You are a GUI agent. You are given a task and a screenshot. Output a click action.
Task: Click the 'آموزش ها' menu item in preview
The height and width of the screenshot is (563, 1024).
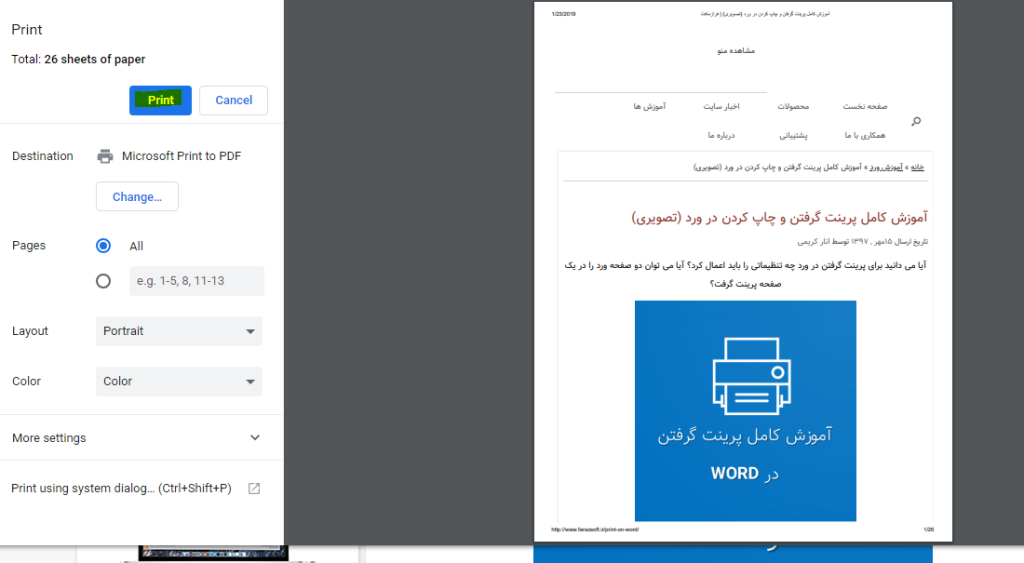[649, 106]
